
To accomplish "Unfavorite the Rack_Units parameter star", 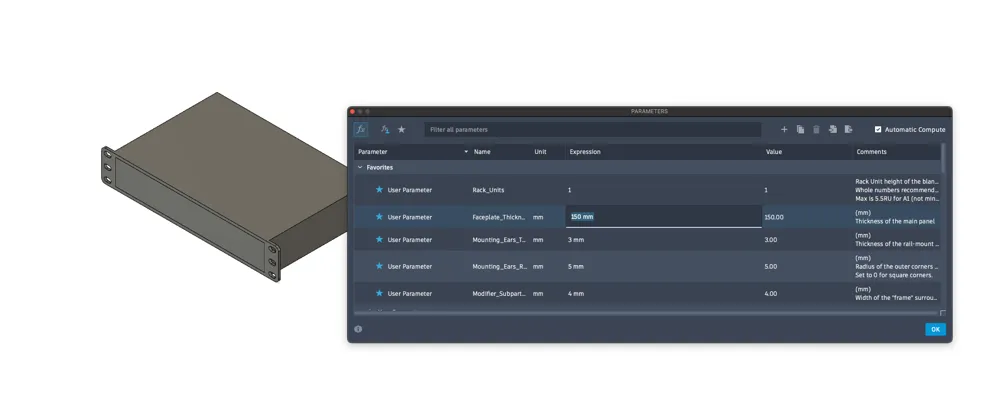I will tap(379, 190).
